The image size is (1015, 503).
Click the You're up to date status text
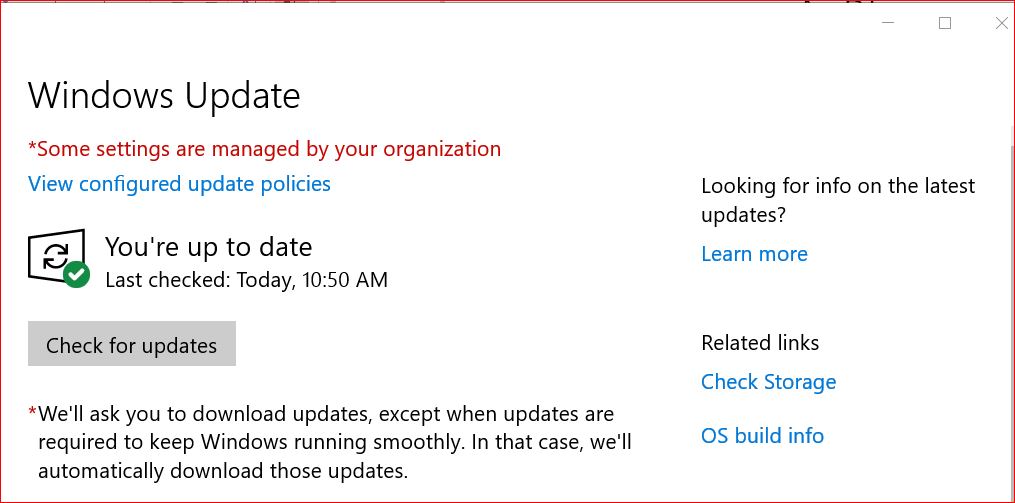pyautogui.click(x=208, y=247)
